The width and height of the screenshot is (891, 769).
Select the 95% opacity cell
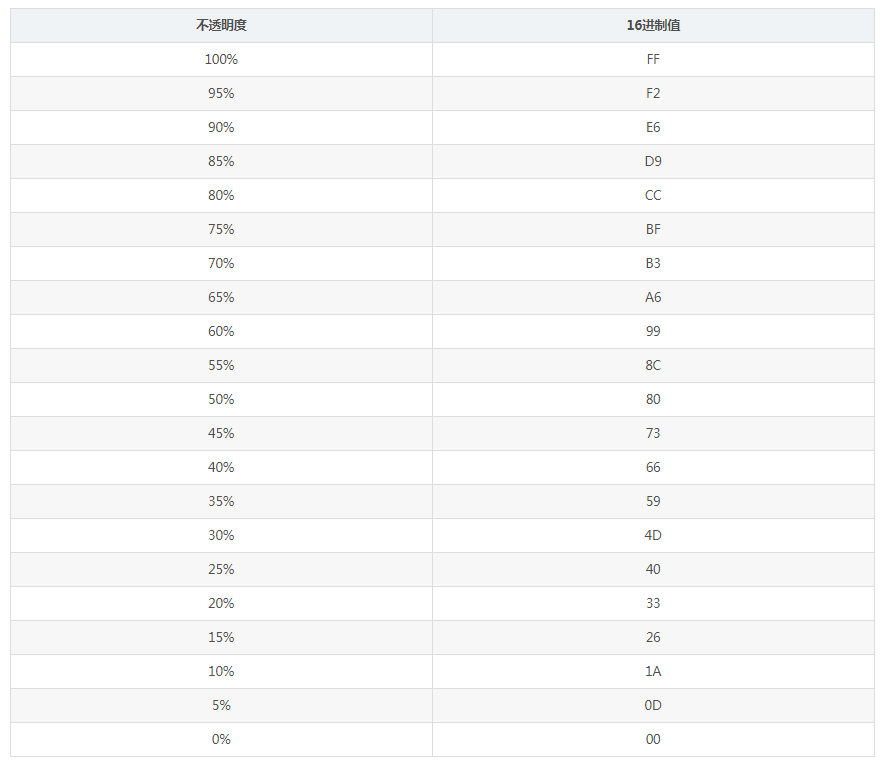click(x=221, y=94)
